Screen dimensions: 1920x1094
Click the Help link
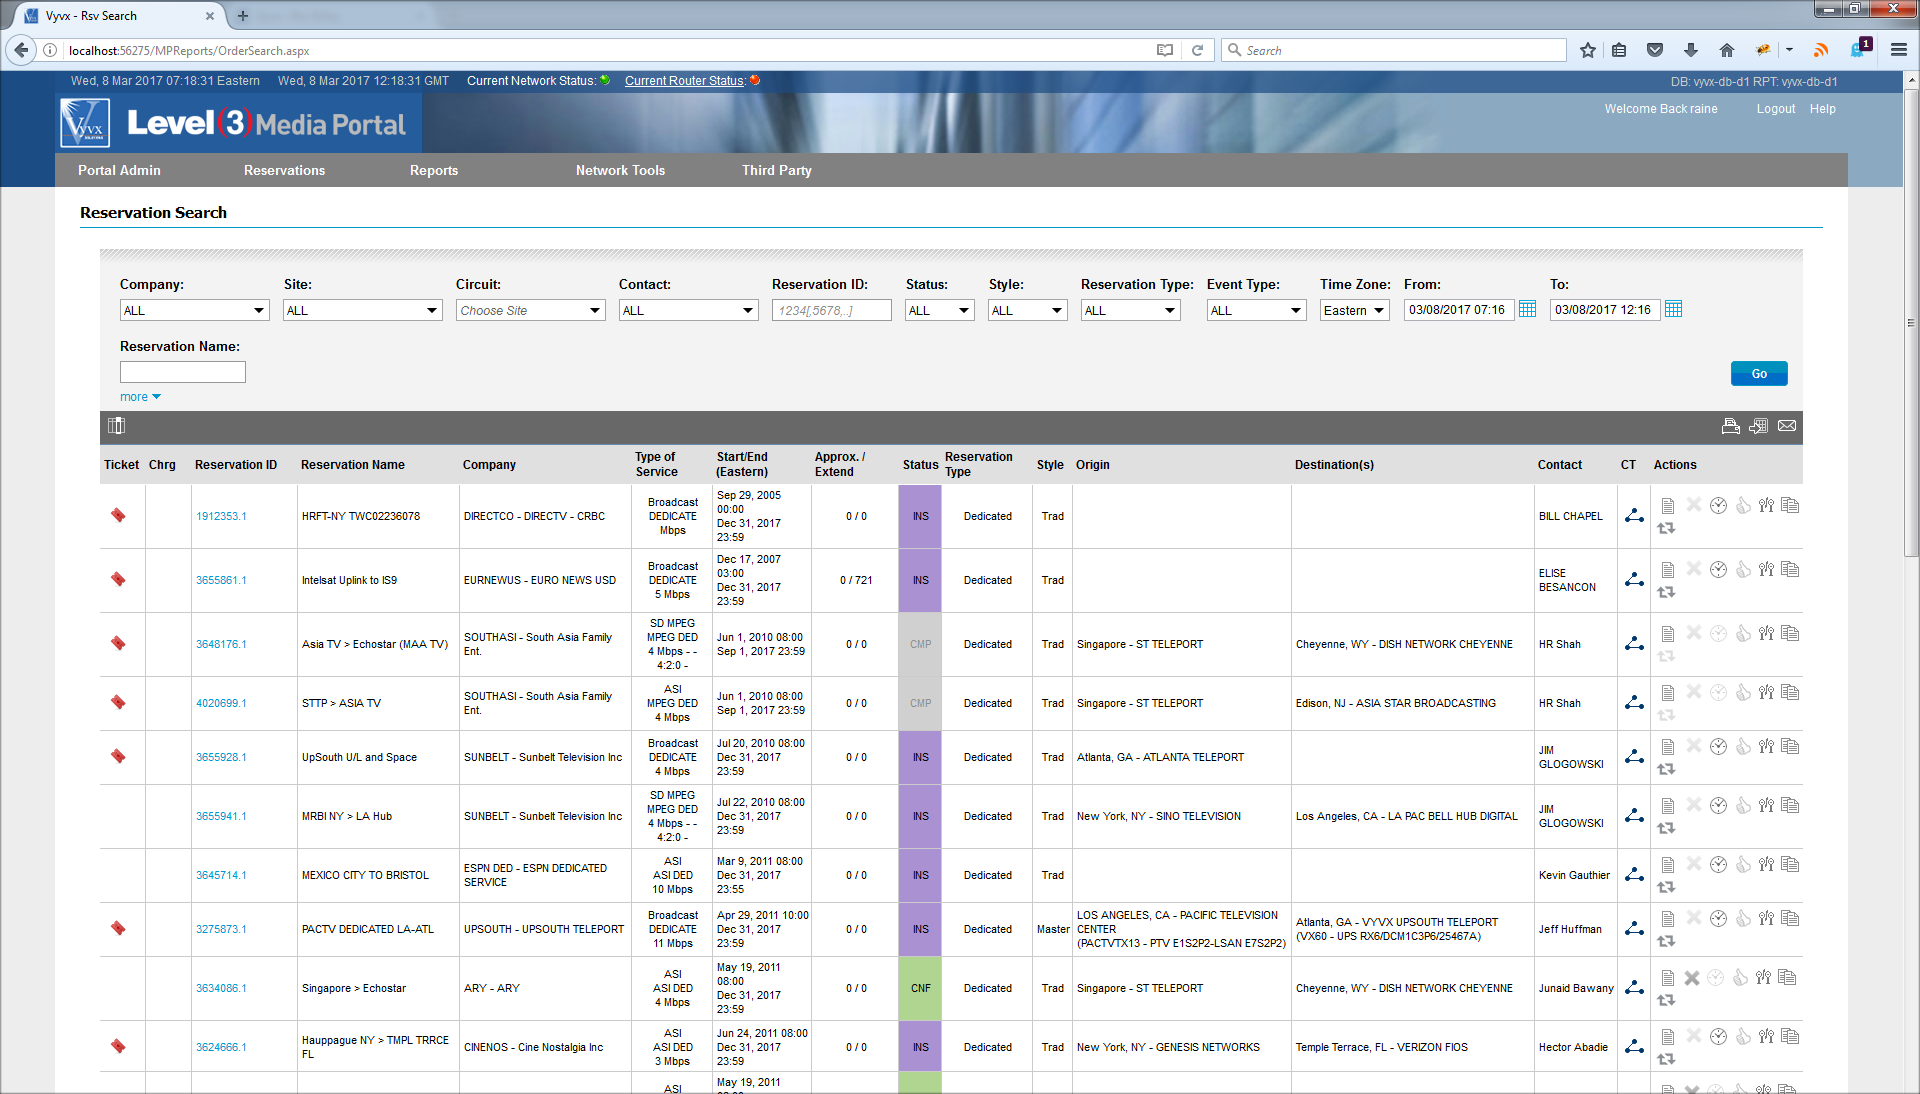pos(1822,109)
